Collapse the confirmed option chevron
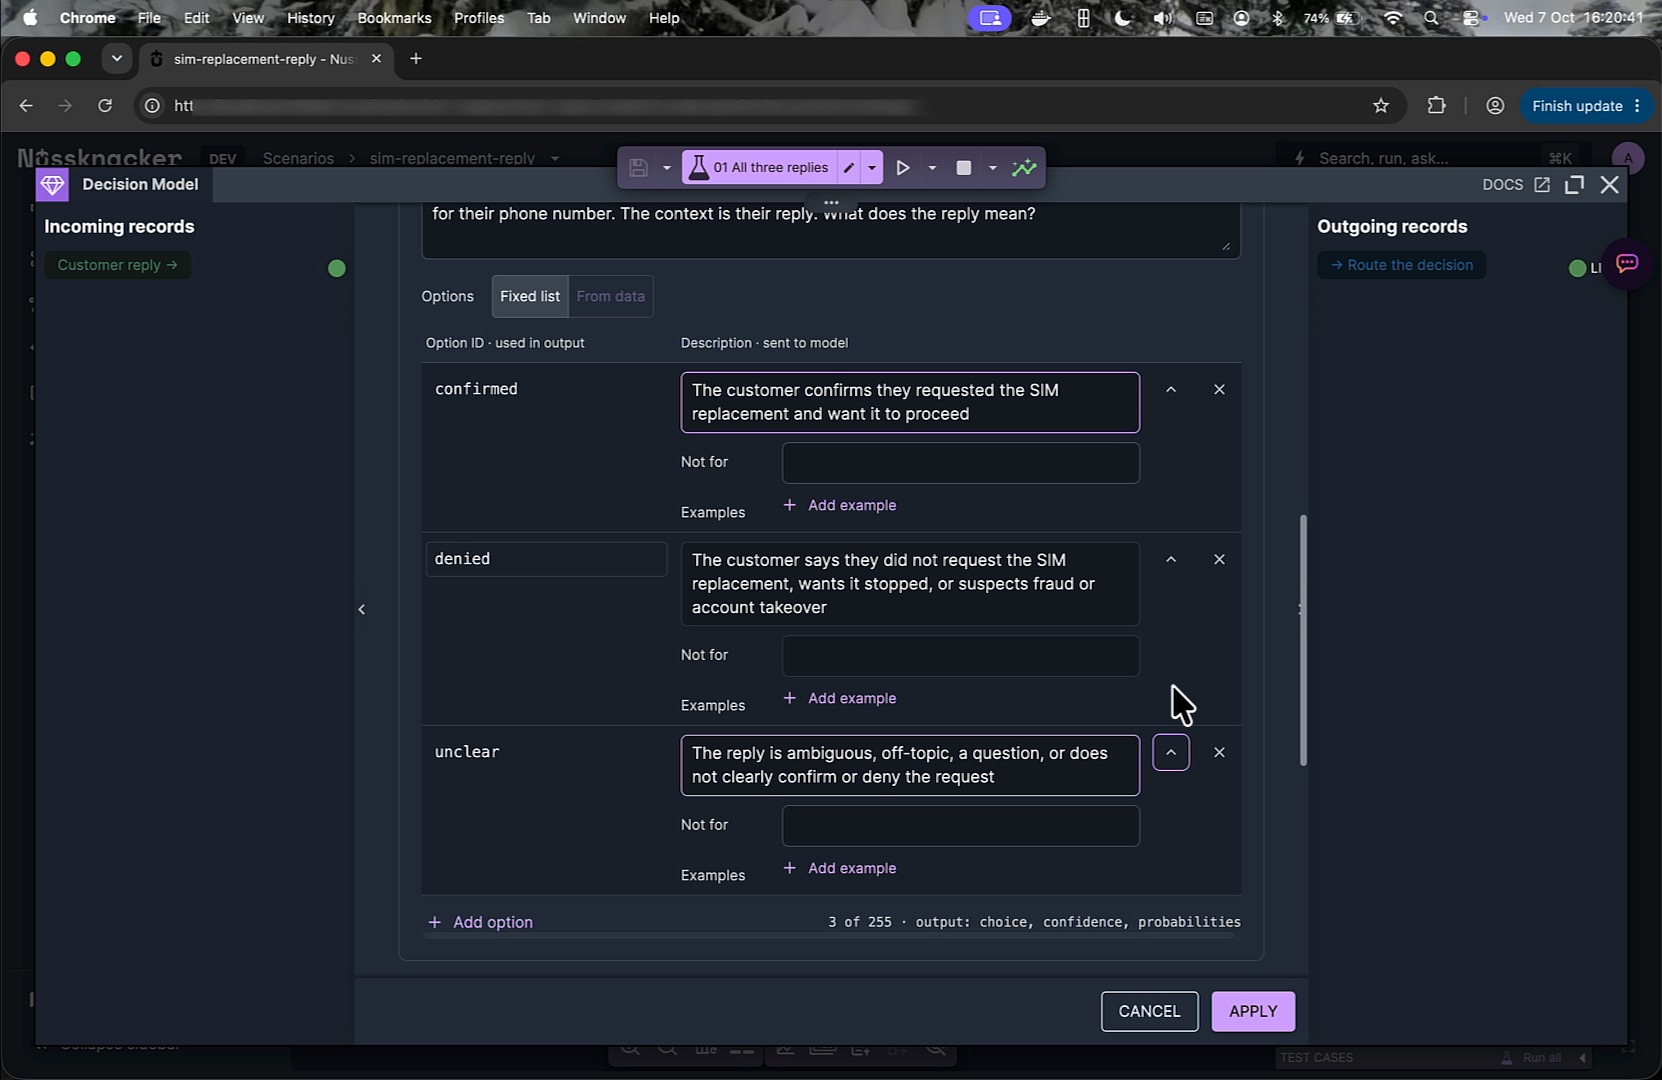This screenshot has width=1662, height=1080. coord(1171,390)
